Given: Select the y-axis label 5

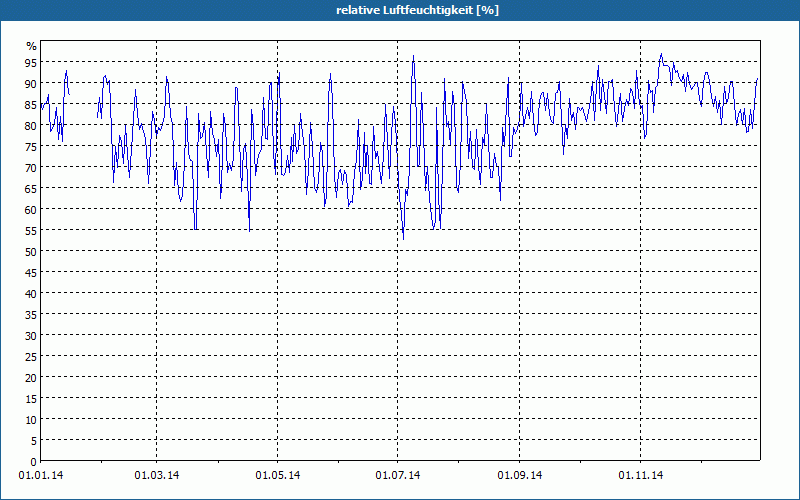Looking at the screenshot, I should point(34,441).
